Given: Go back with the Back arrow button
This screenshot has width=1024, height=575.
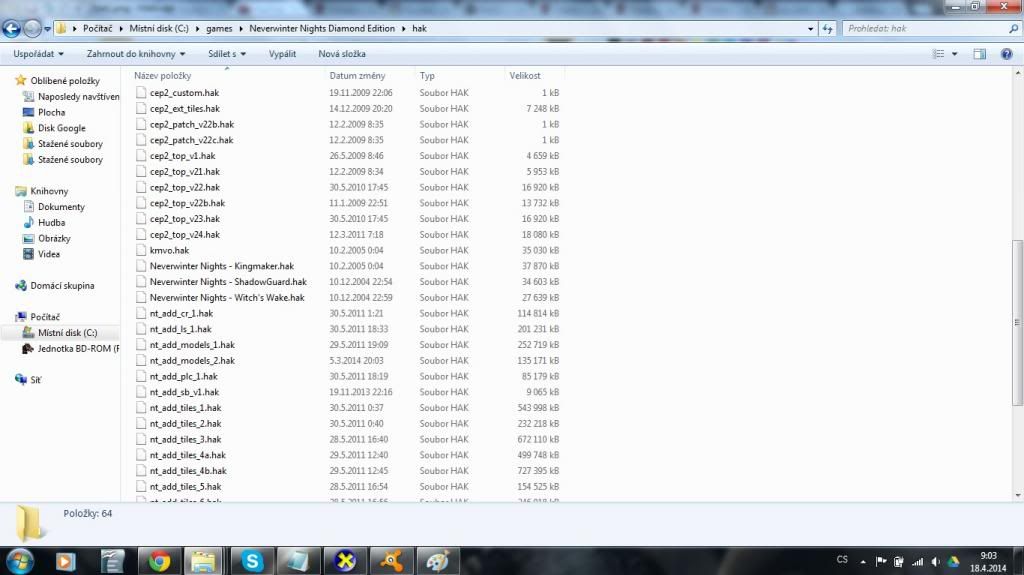Looking at the screenshot, I should pos(12,29).
